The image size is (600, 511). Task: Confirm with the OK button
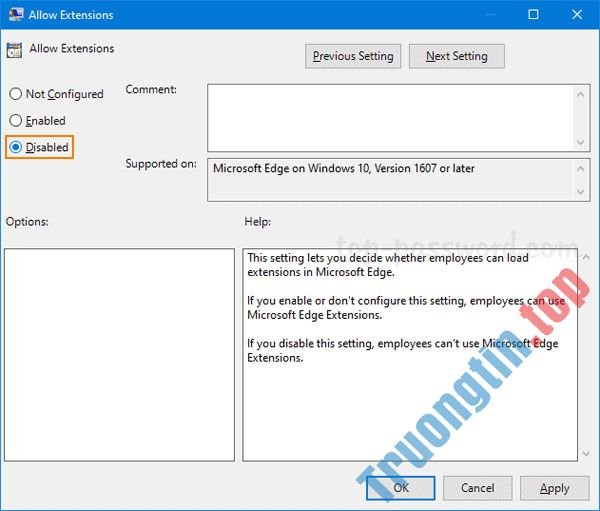coord(401,488)
